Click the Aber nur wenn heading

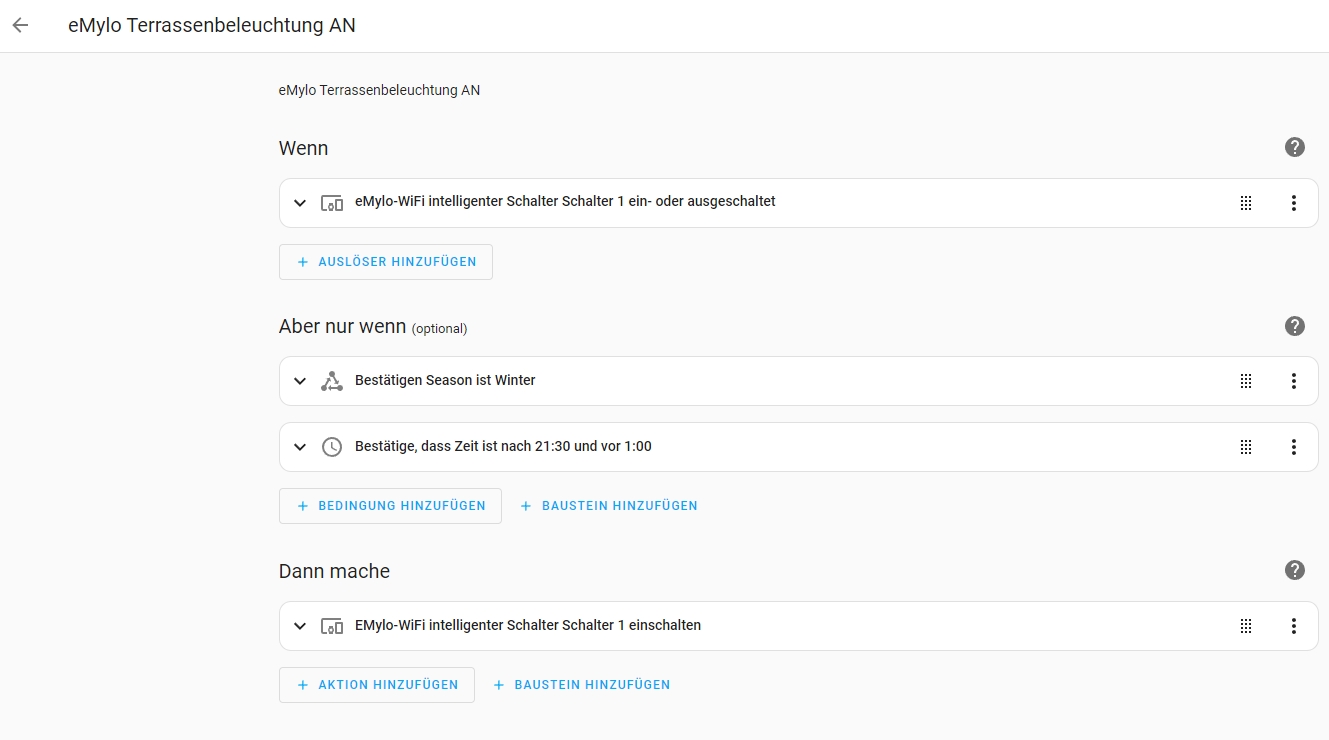click(343, 326)
